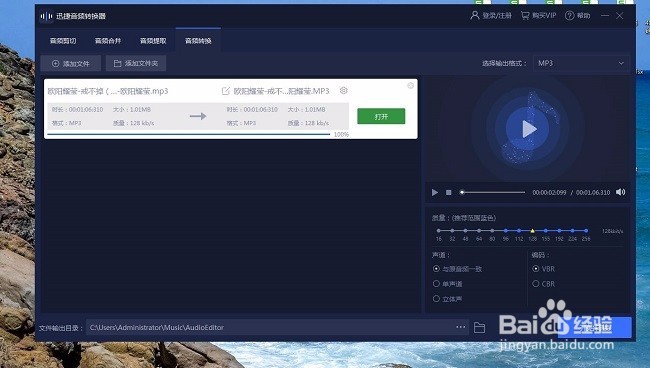Expand the MP3 output format dropdown
This screenshot has width=650, height=368.
[581, 63]
